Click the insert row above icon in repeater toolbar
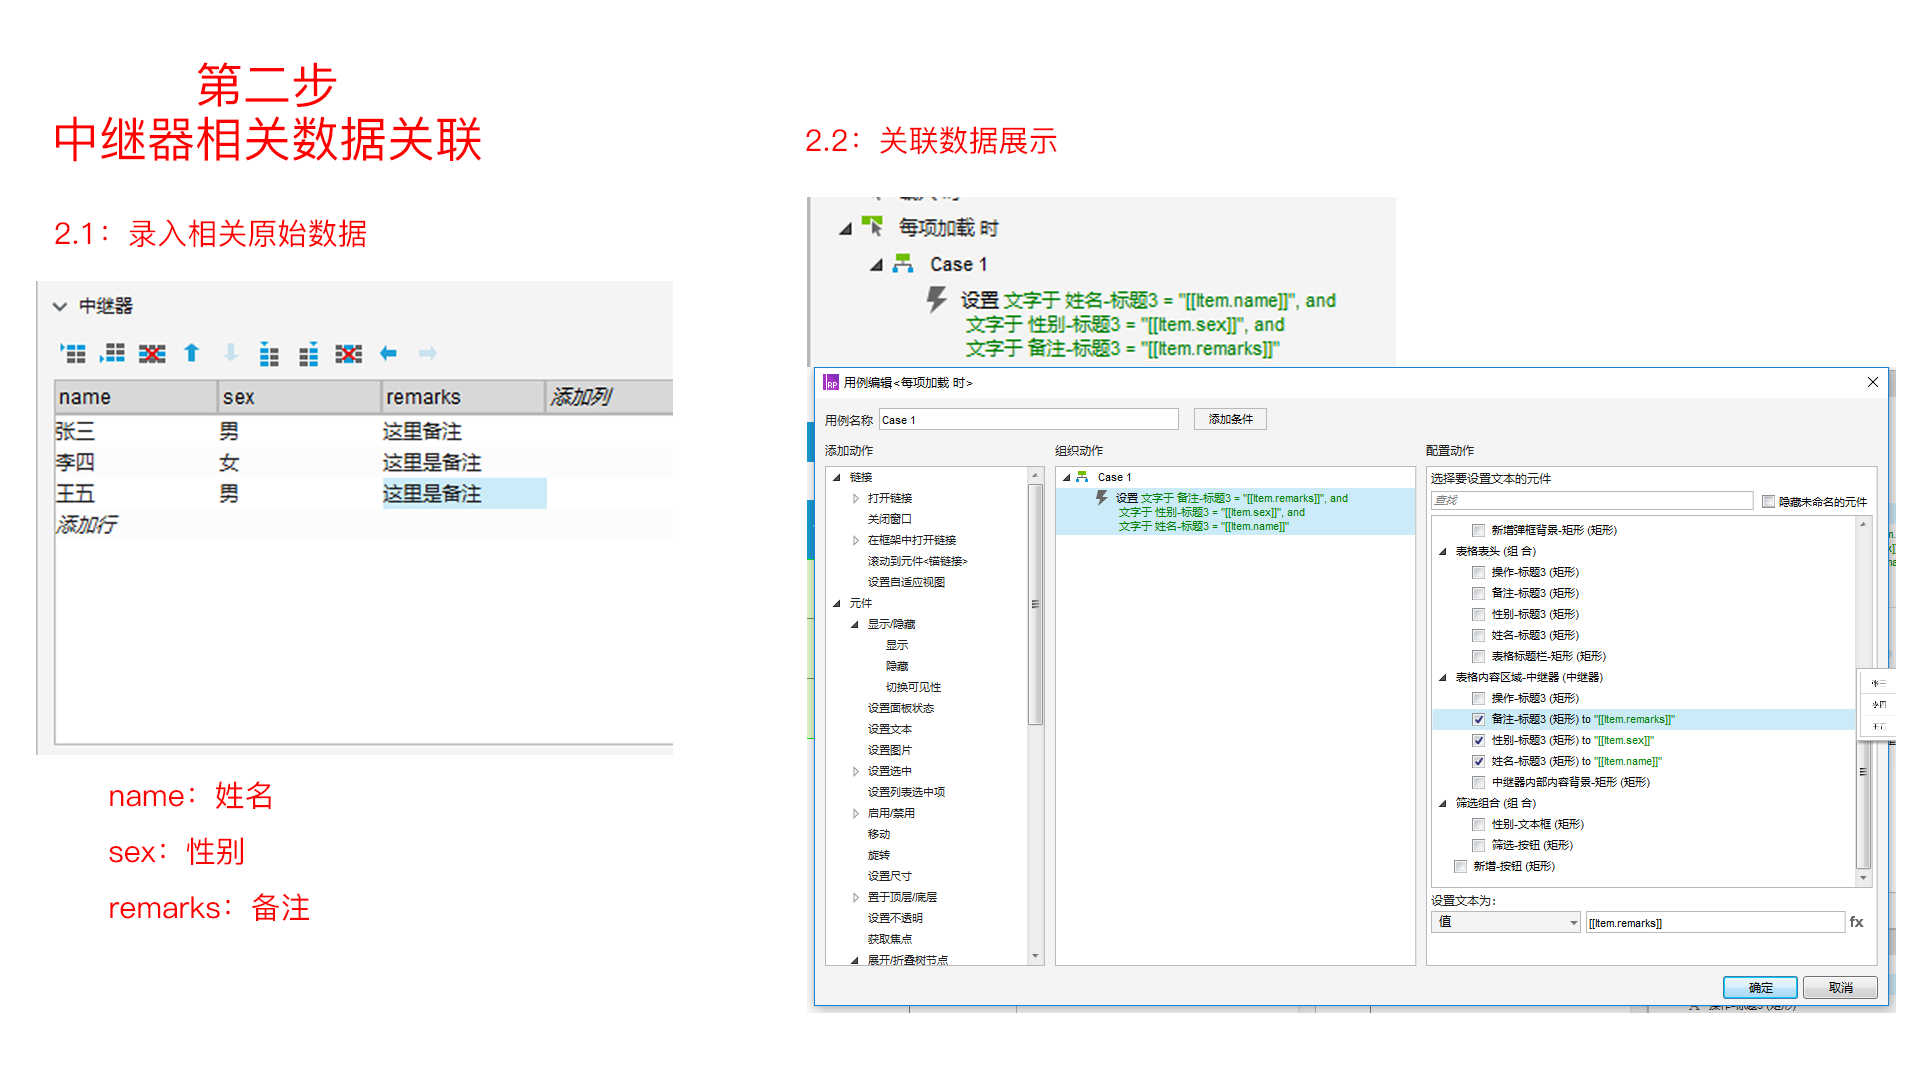 [x=73, y=353]
